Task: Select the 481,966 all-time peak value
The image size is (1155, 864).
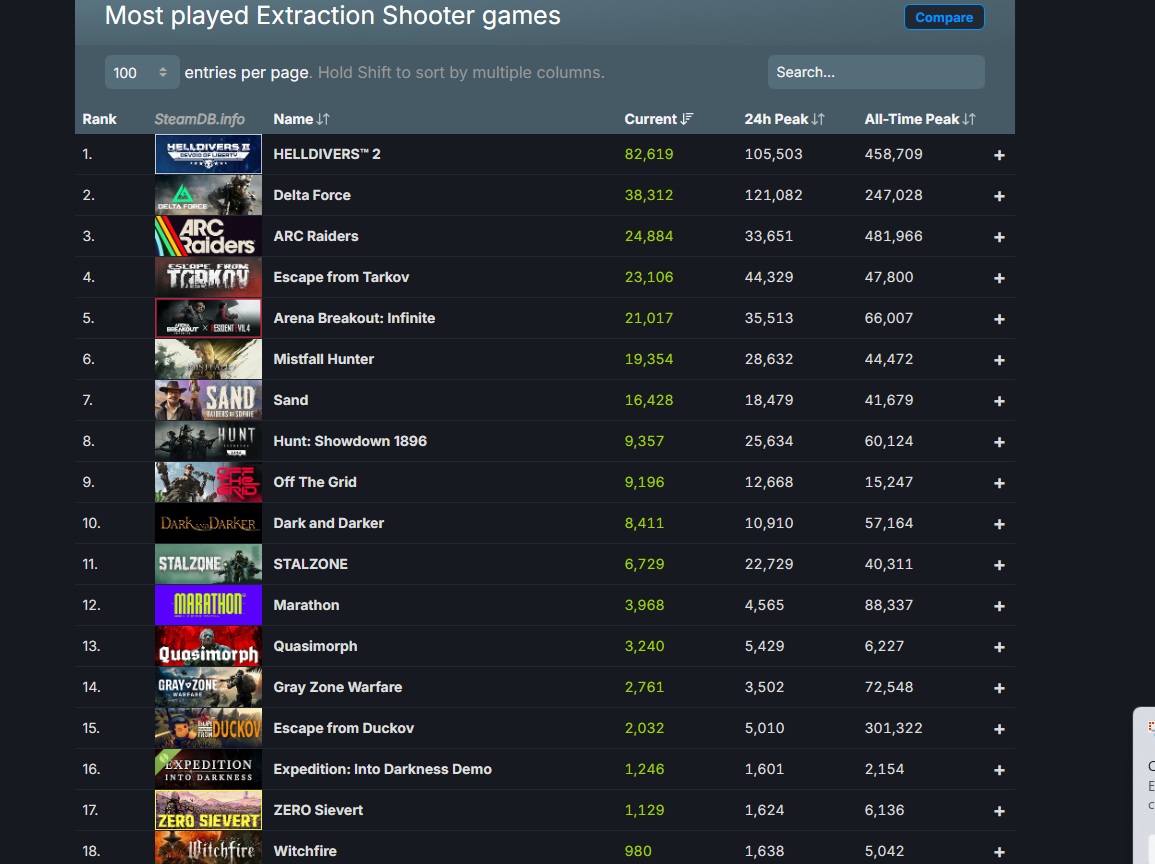Action: pyautogui.click(x=894, y=236)
